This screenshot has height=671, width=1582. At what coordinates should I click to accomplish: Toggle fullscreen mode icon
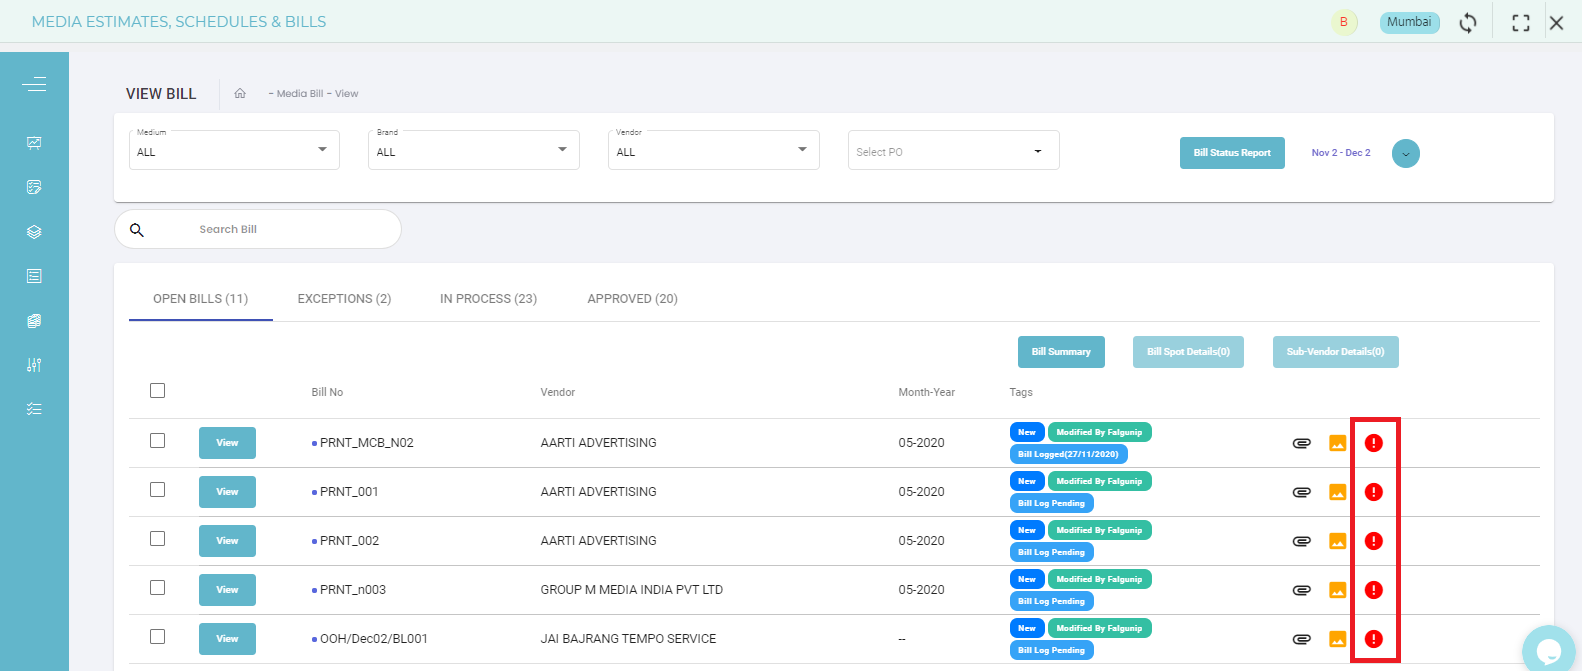1521,23
